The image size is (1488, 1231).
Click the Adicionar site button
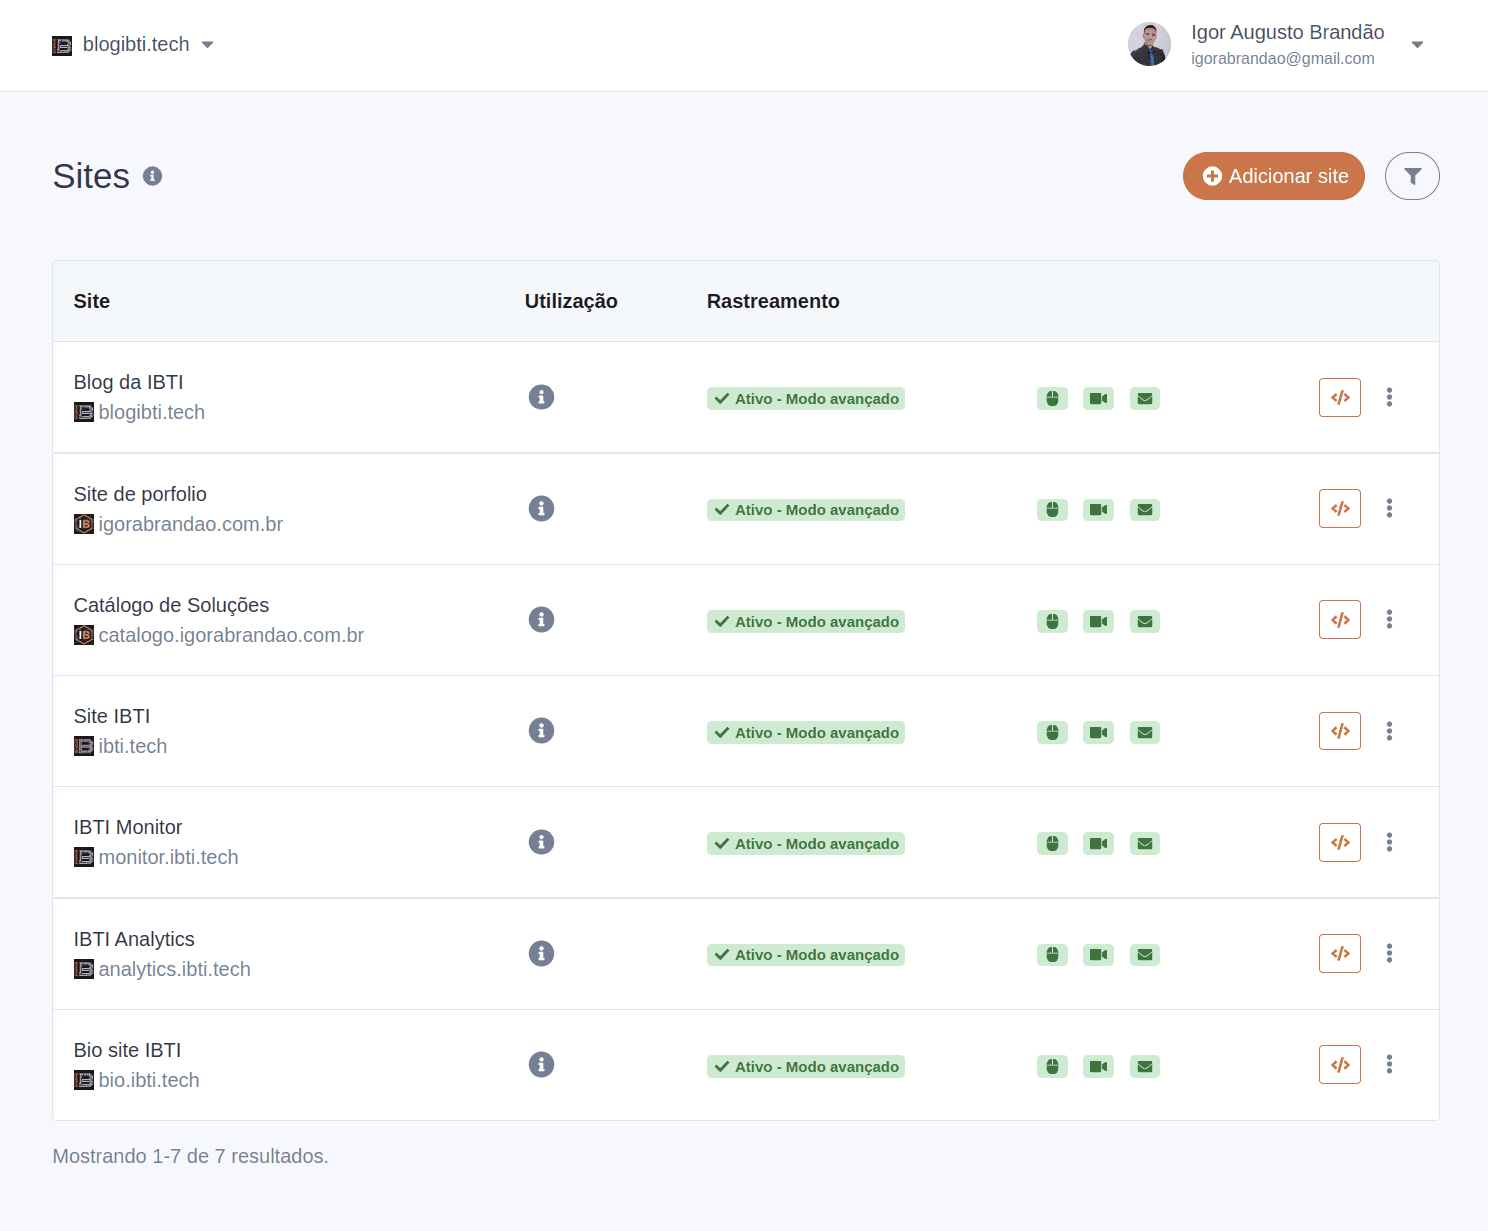tap(1273, 175)
